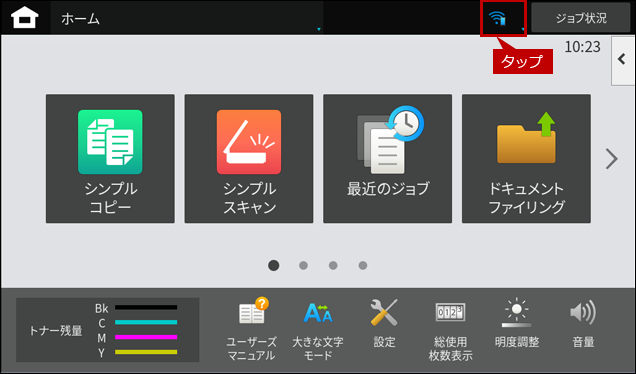Open ドキュメントファイリング document filing
Image resolution: width=636 pixels, height=374 pixels.
(x=526, y=159)
